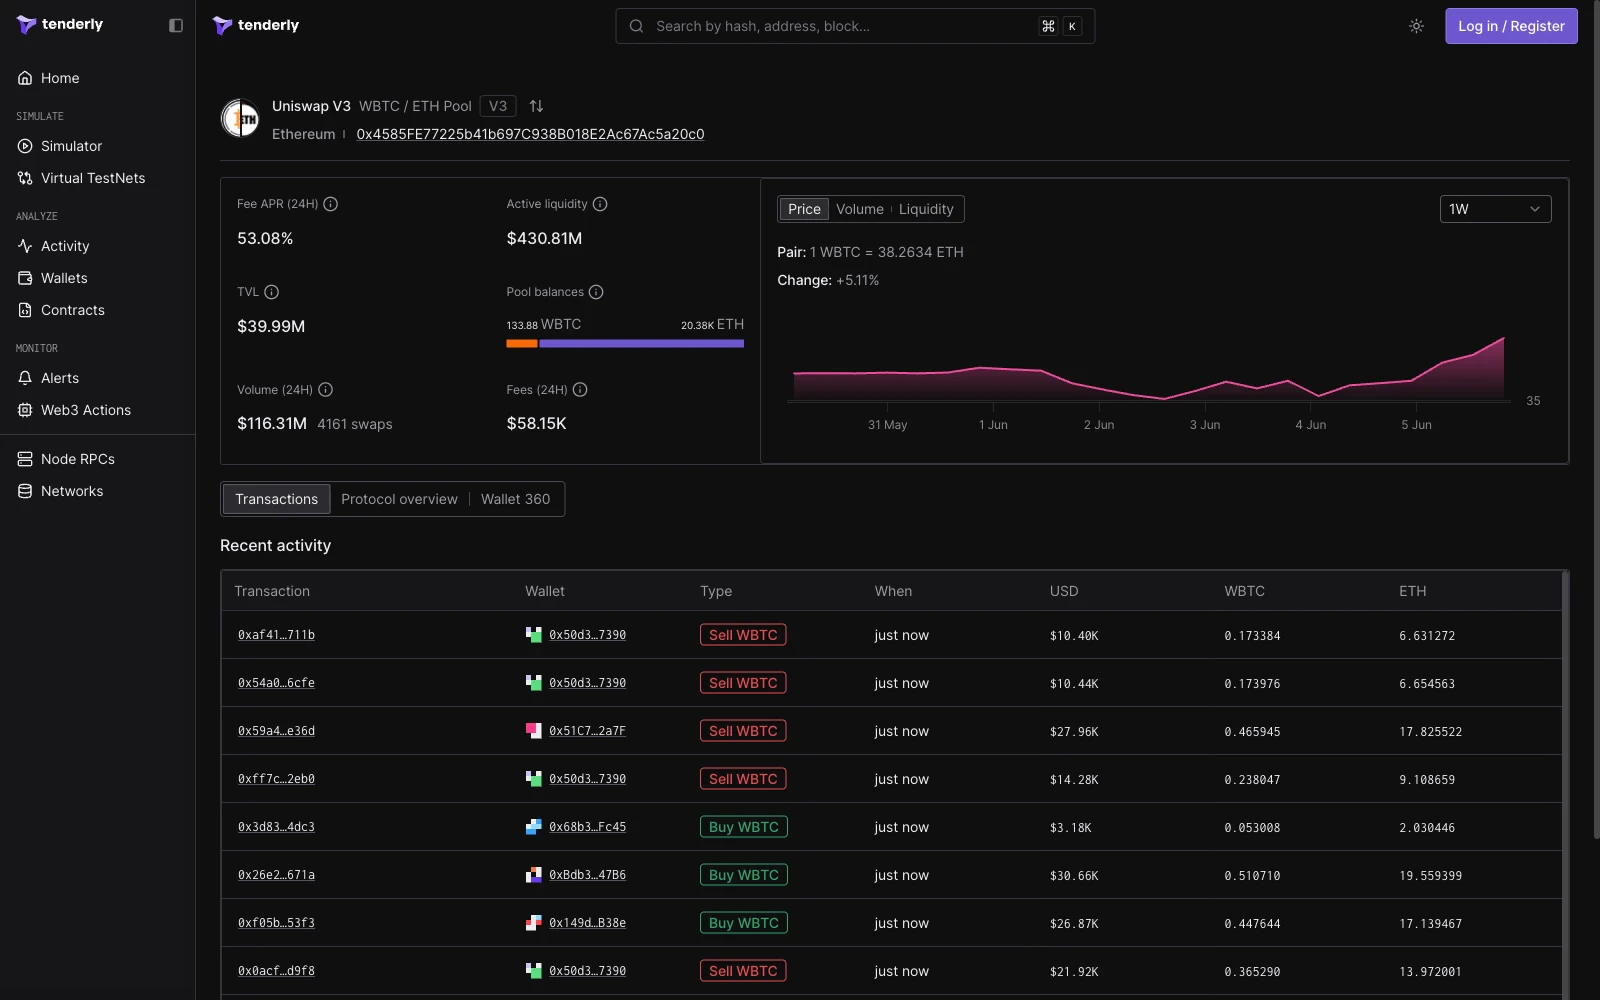Switch to Protocol overview tab
The image size is (1600, 1000).
(x=399, y=499)
